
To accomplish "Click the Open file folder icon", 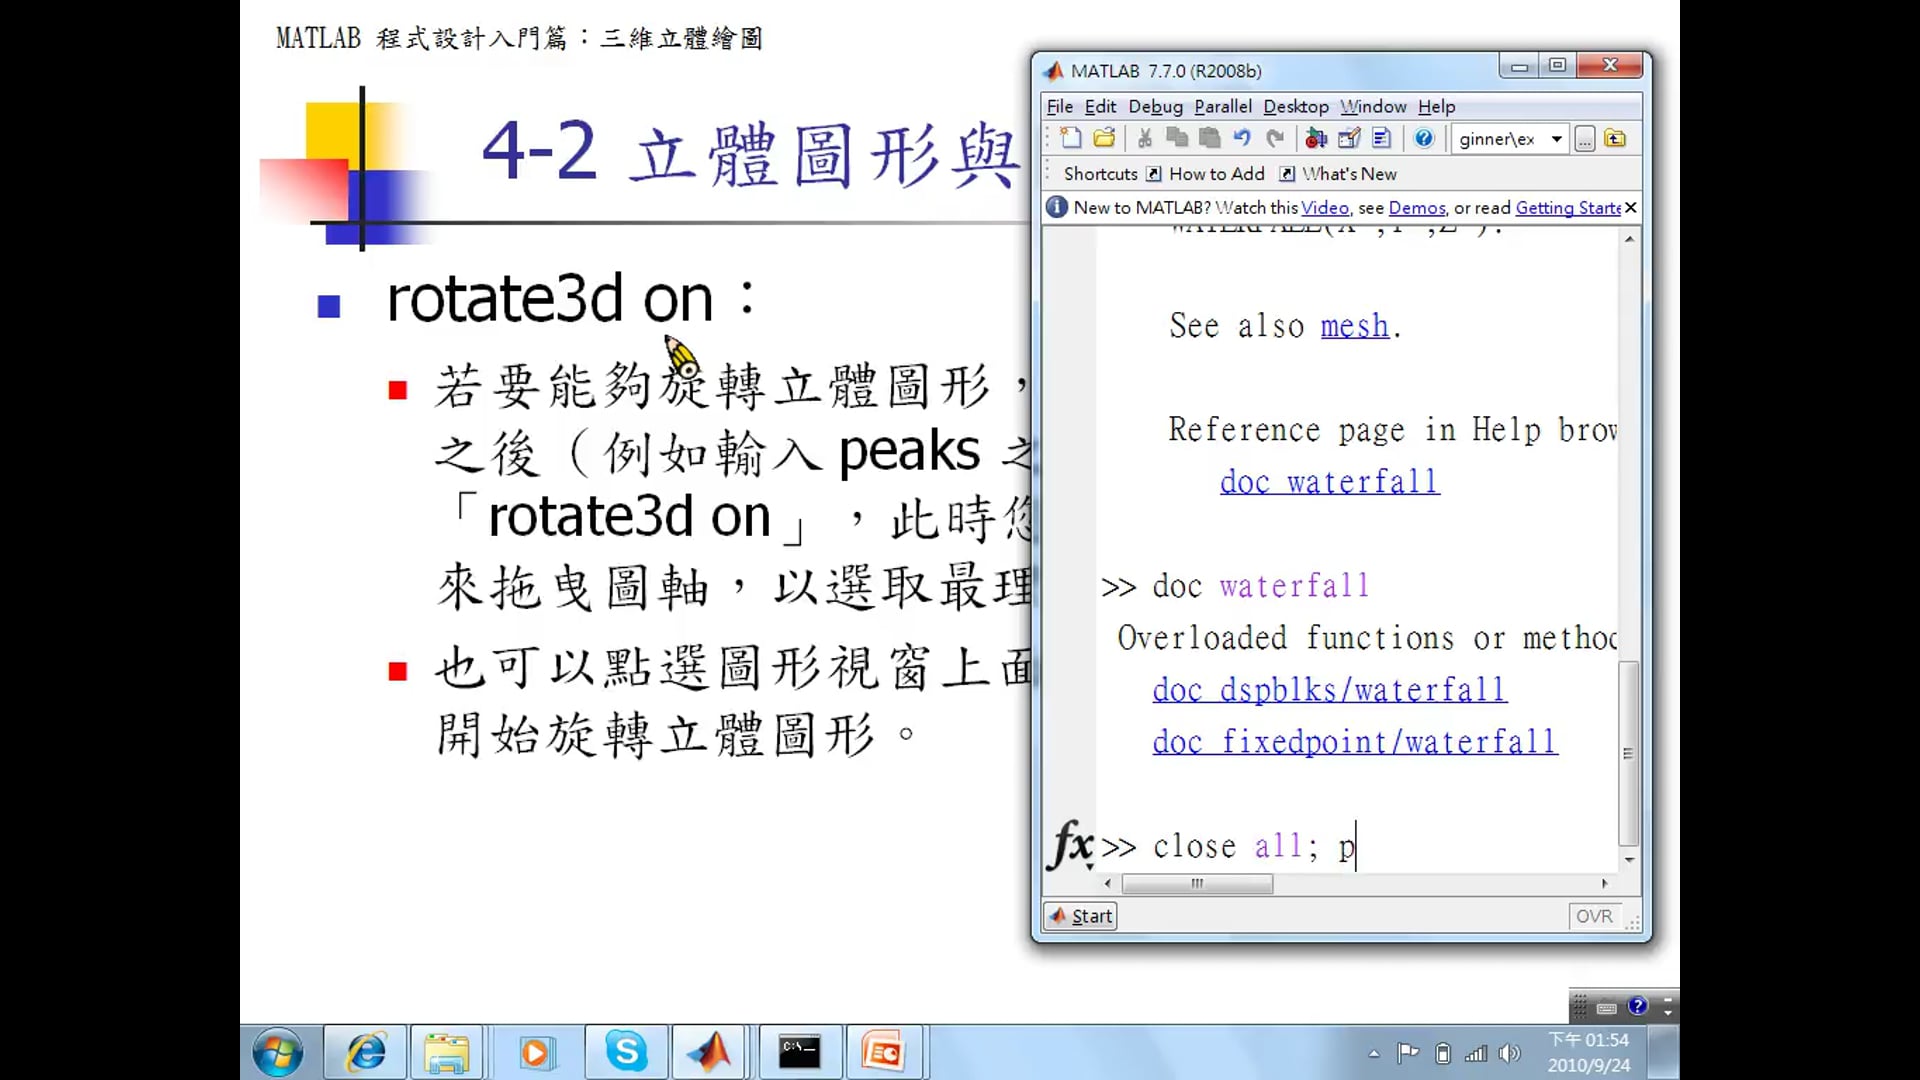I will 1105,139.
